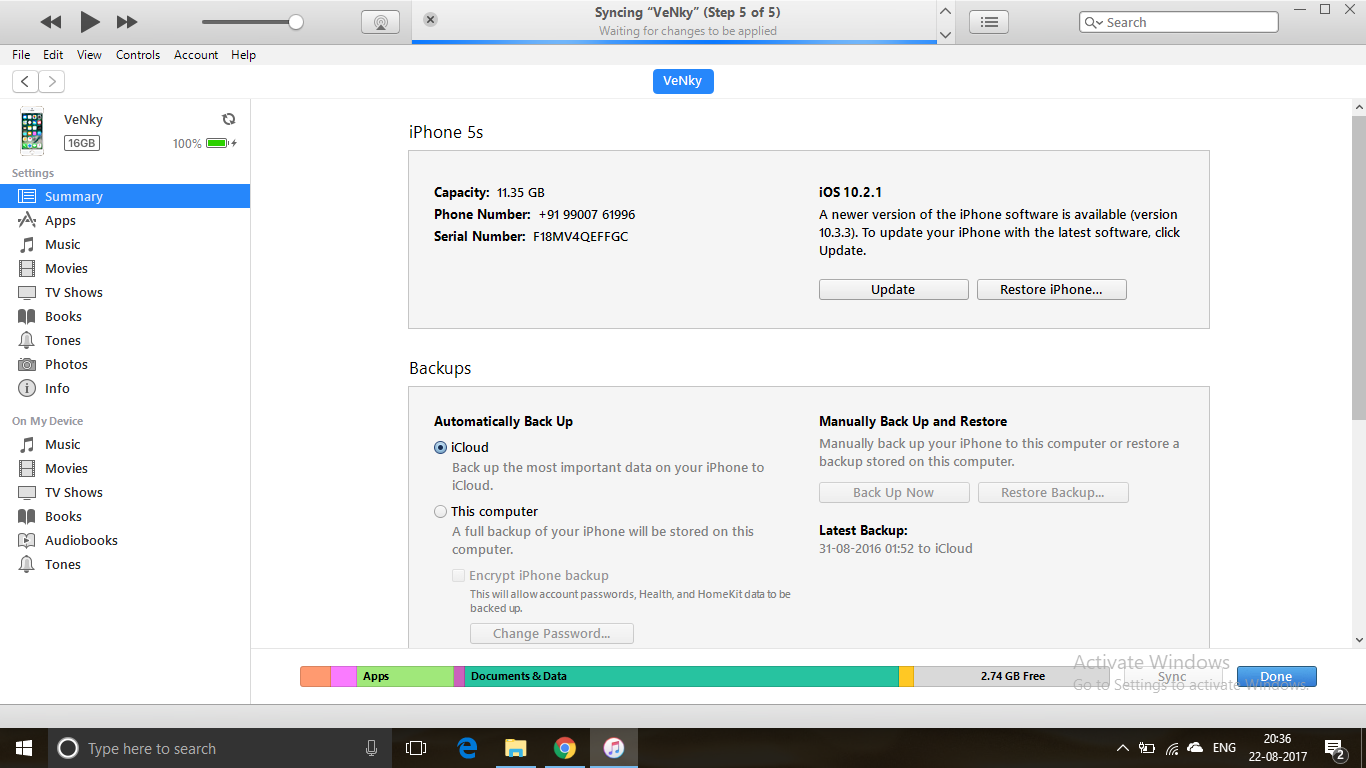Open the Account menu
Image resolution: width=1366 pixels, height=768 pixels.
196,55
